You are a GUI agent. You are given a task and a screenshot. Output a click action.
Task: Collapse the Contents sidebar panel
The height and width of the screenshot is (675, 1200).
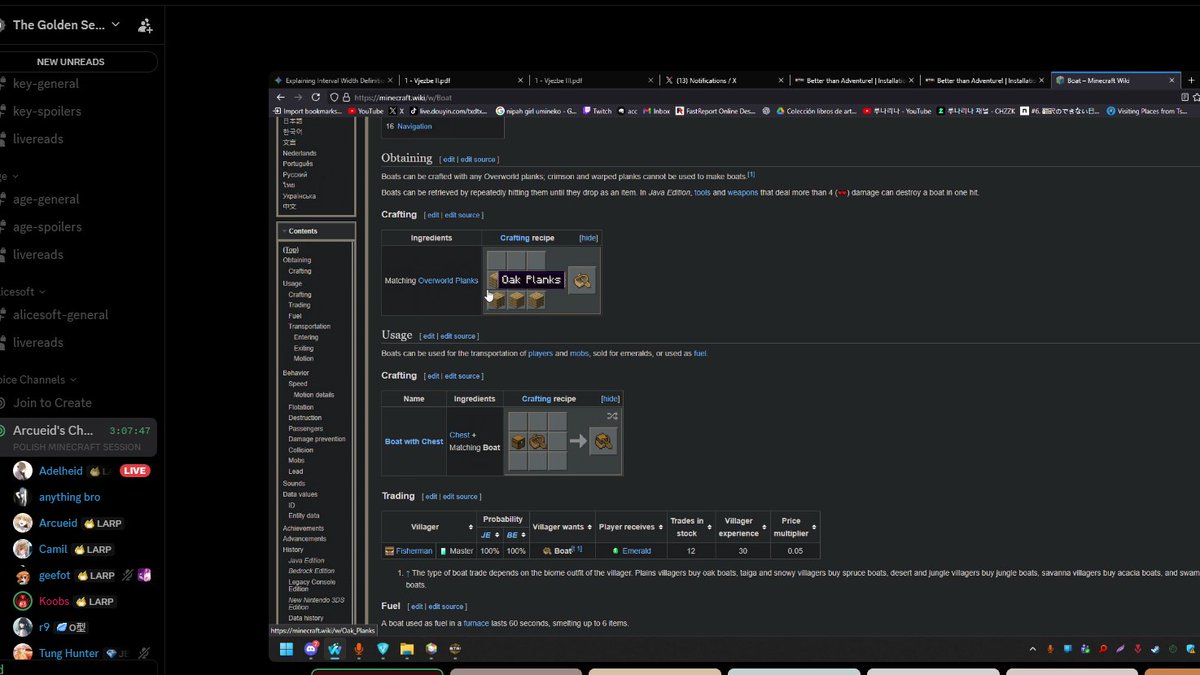pyautogui.click(x=284, y=231)
